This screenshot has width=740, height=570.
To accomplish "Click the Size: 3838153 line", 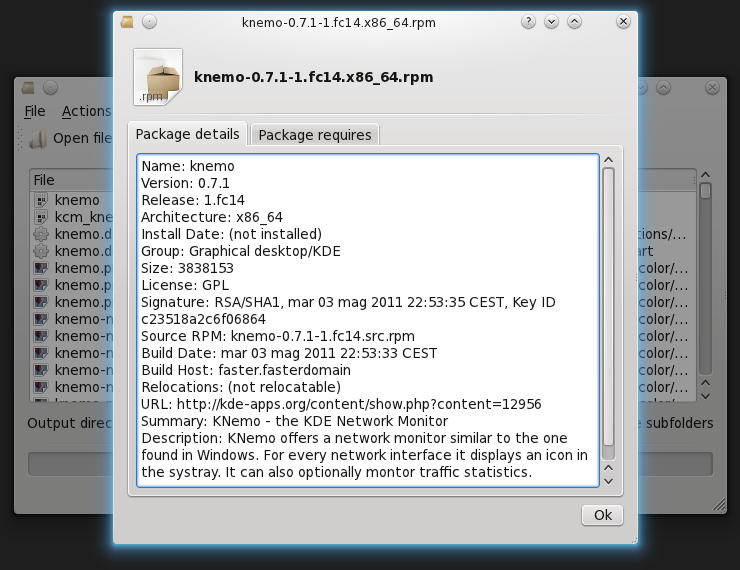I will pos(187,268).
